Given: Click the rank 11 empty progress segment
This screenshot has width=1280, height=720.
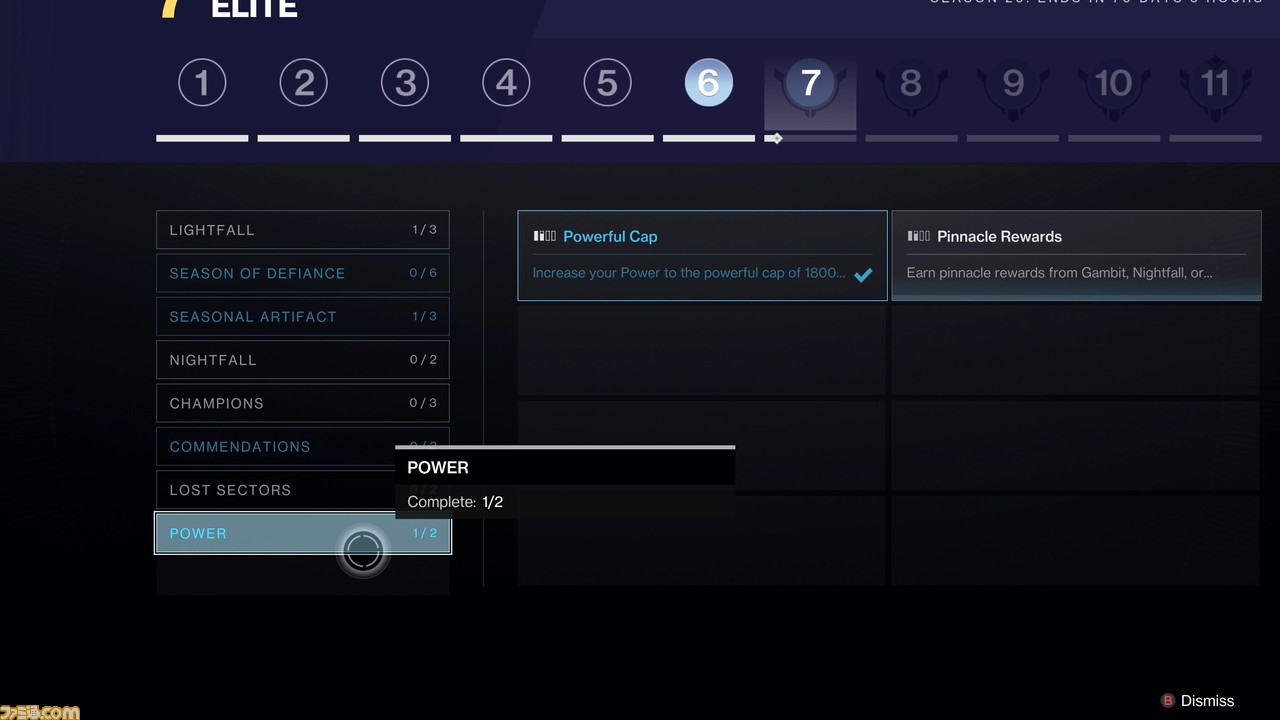Looking at the screenshot, I should click(1215, 138).
